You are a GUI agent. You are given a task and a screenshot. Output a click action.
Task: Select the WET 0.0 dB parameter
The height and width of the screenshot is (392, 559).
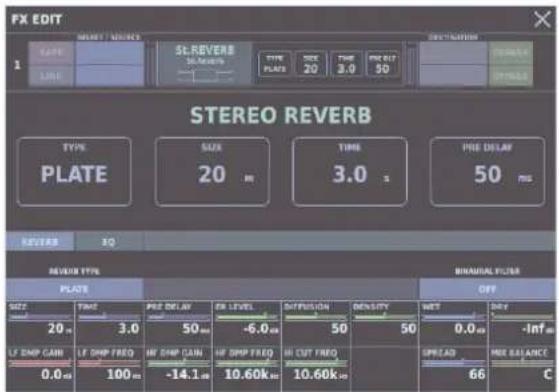[x=453, y=323]
